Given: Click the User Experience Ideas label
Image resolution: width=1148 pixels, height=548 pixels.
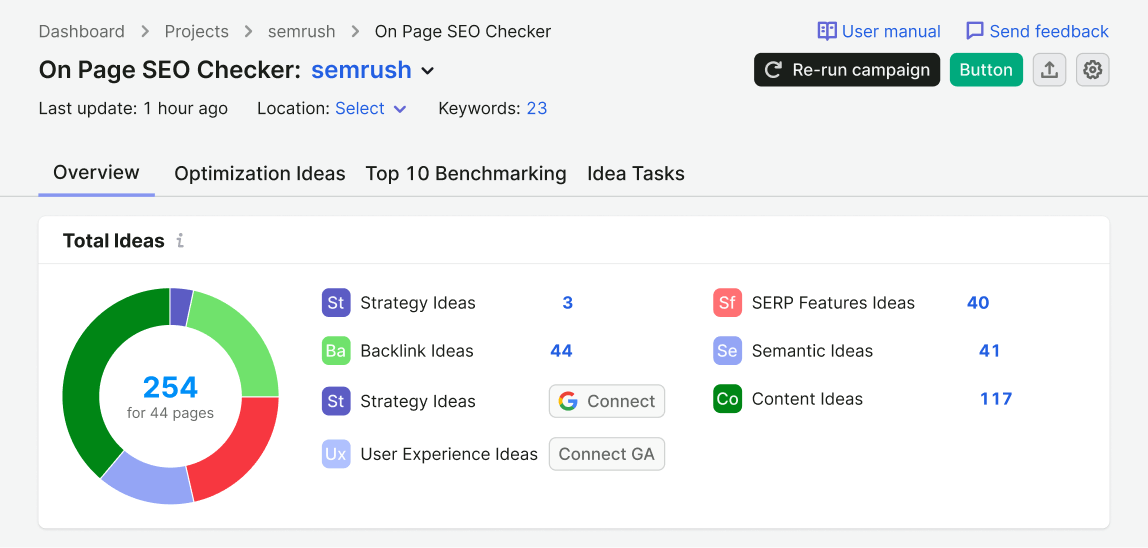Looking at the screenshot, I should tap(449, 454).
